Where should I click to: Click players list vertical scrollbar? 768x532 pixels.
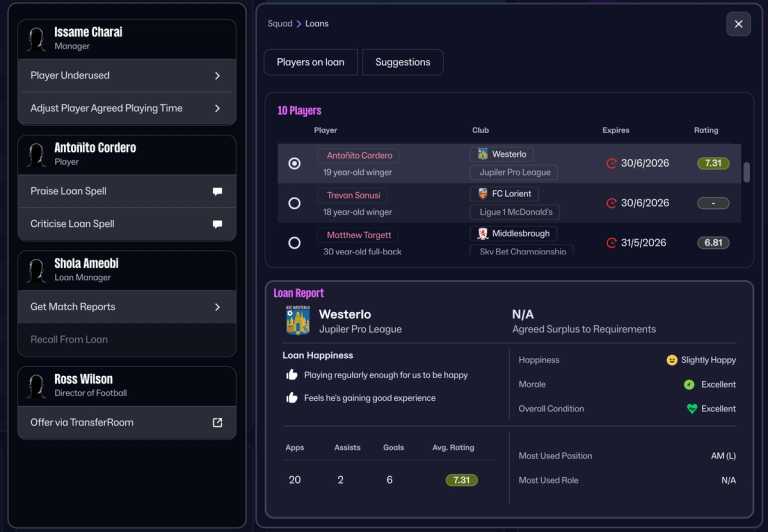746,172
